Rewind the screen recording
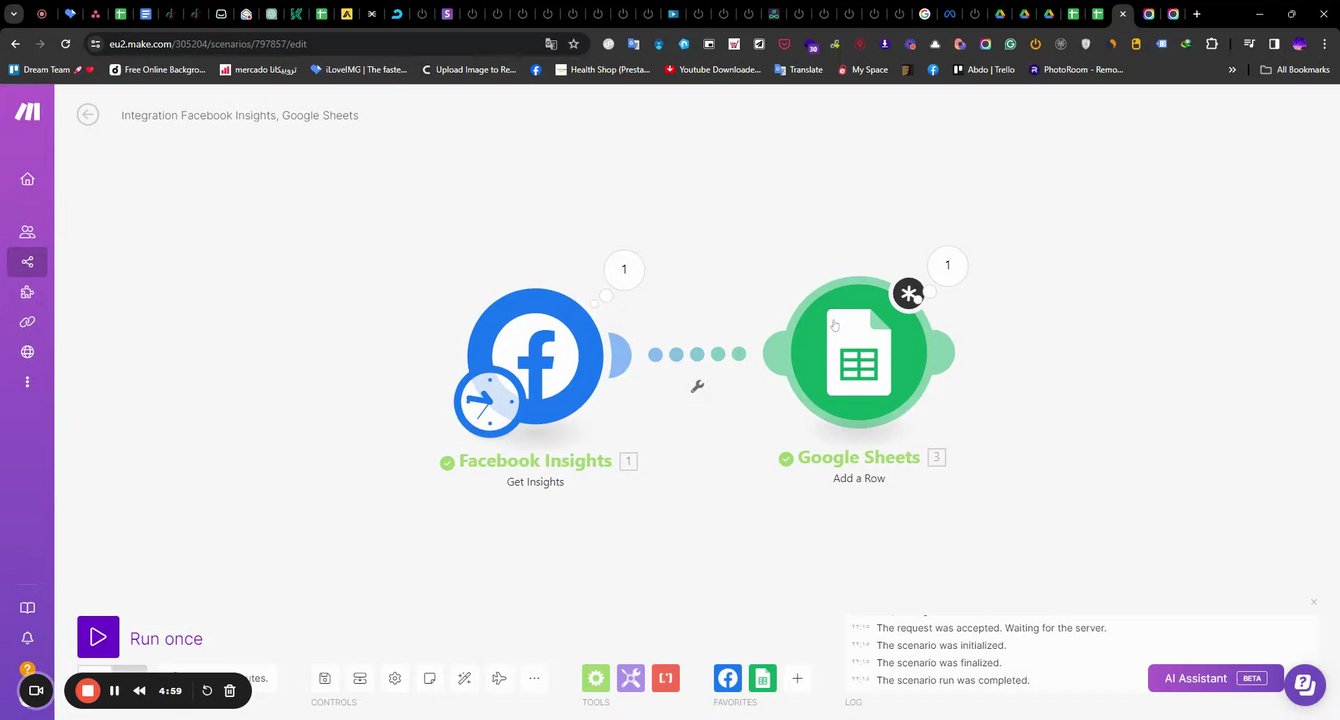The height and width of the screenshot is (720, 1340). [x=139, y=691]
